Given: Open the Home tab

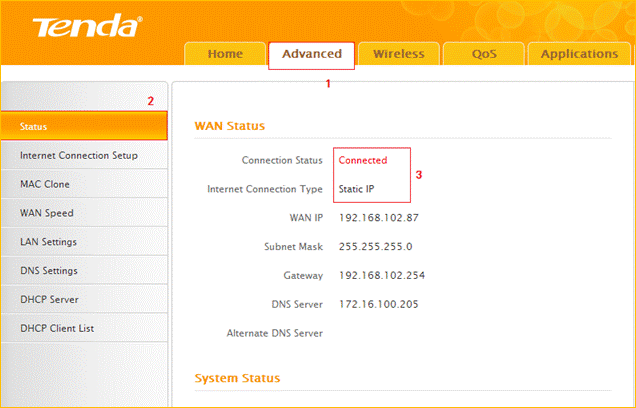Looking at the screenshot, I should coord(224,54).
